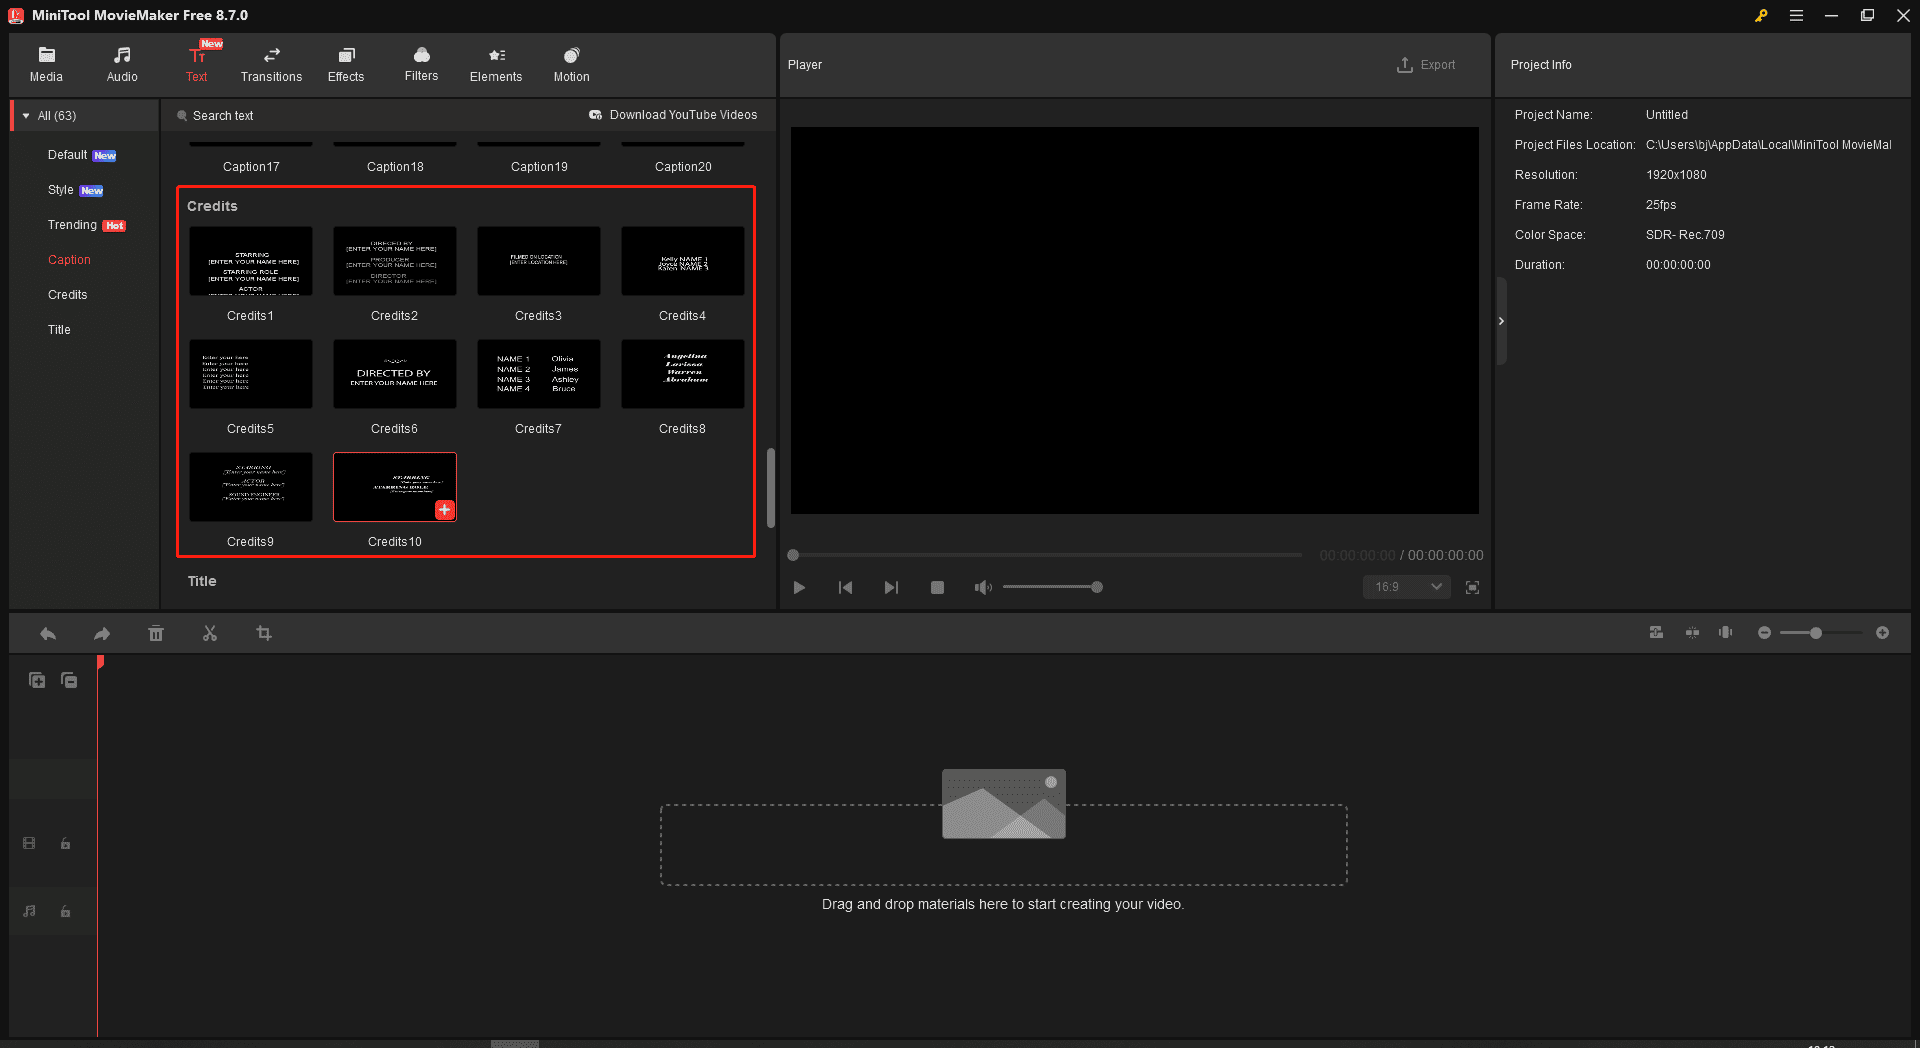Click the Search text field
The image size is (1920, 1048).
click(x=223, y=116)
